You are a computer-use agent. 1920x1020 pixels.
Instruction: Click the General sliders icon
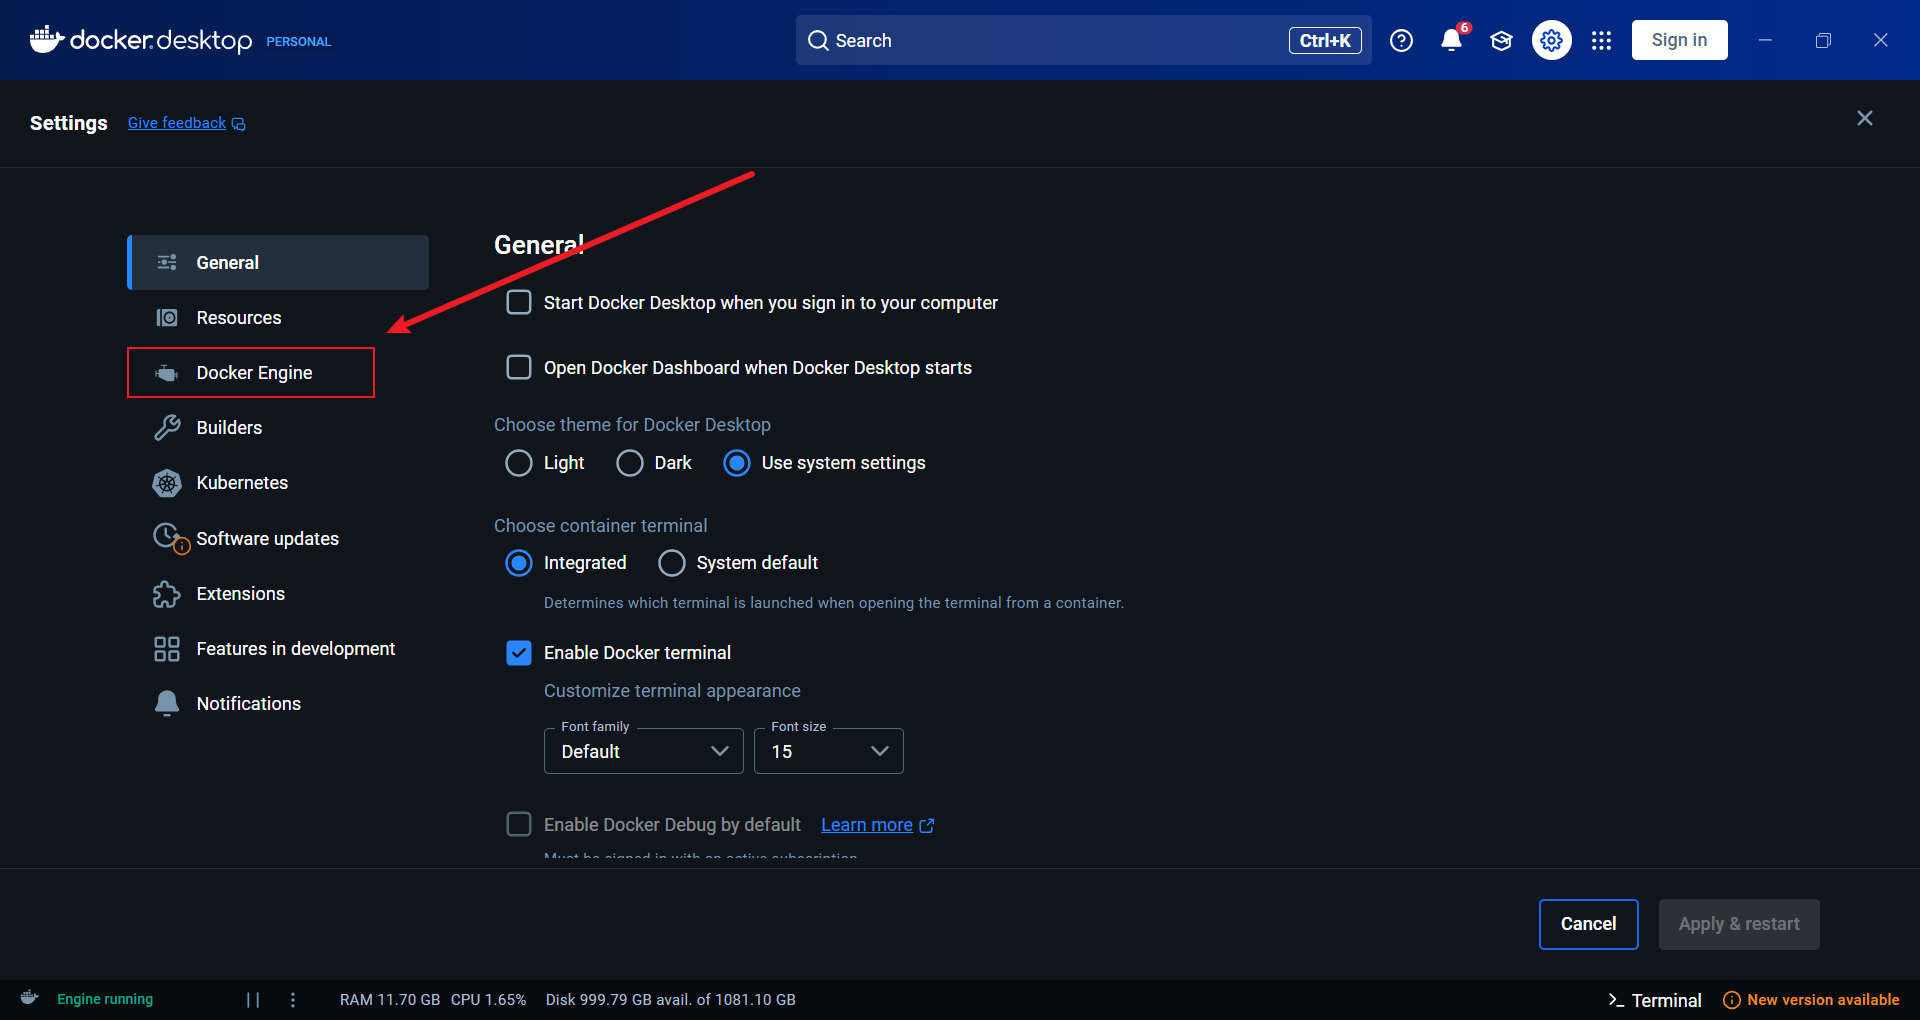[x=167, y=262]
